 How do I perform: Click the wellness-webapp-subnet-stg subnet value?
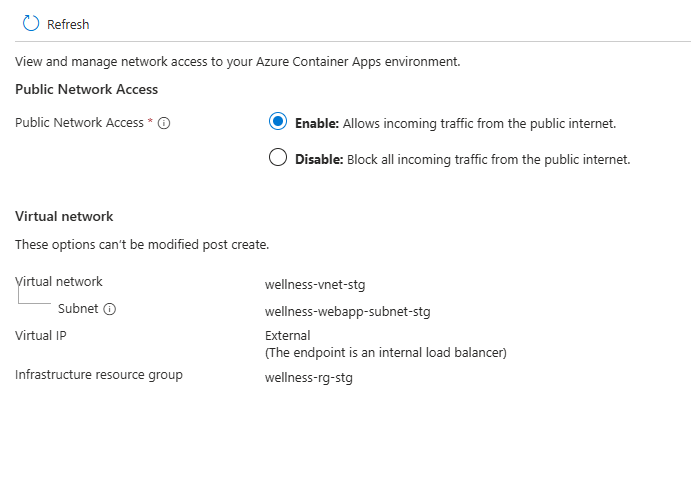click(348, 312)
